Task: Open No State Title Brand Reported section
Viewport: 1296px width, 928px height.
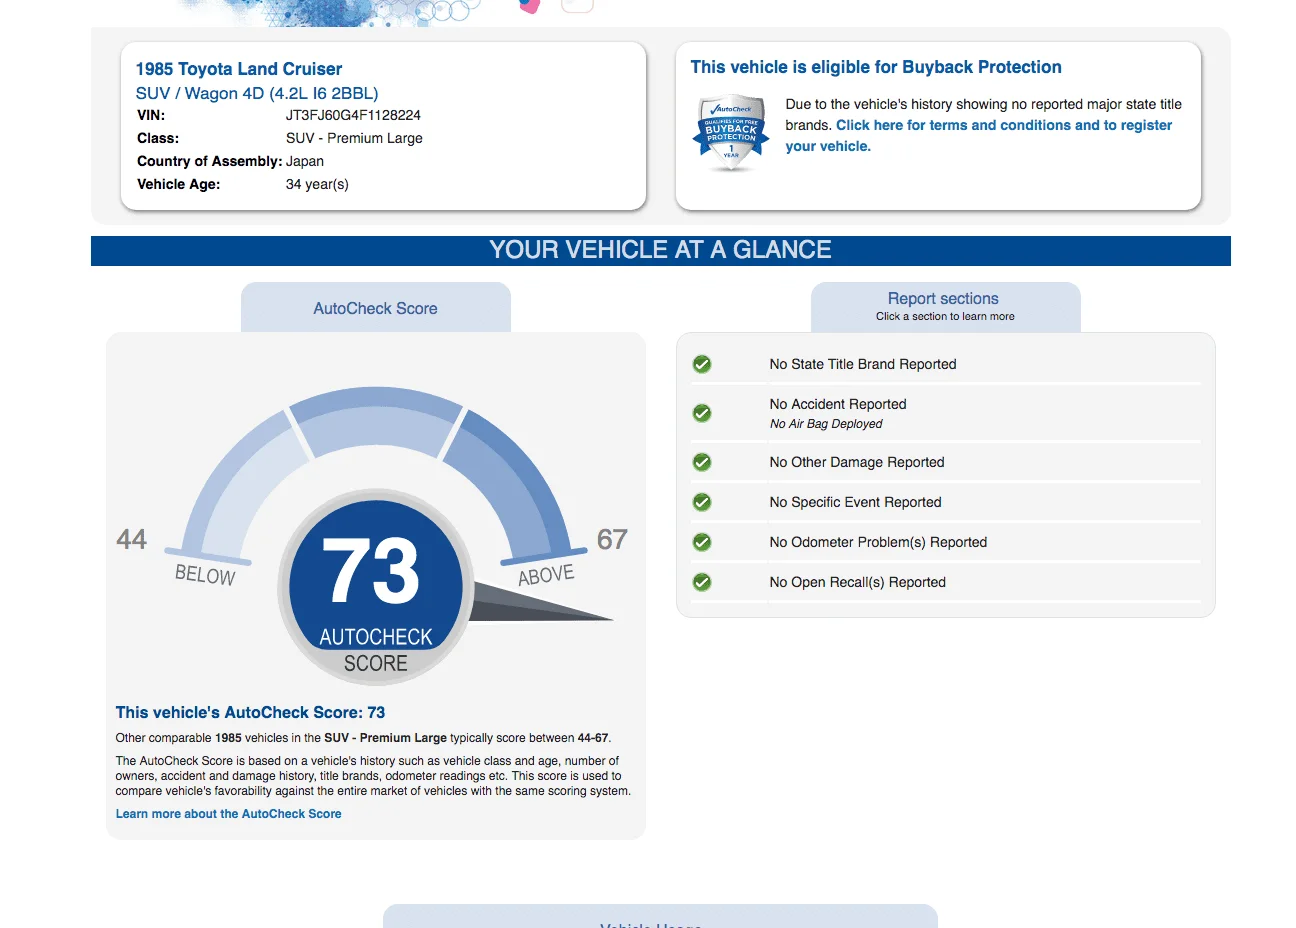Action: (862, 364)
